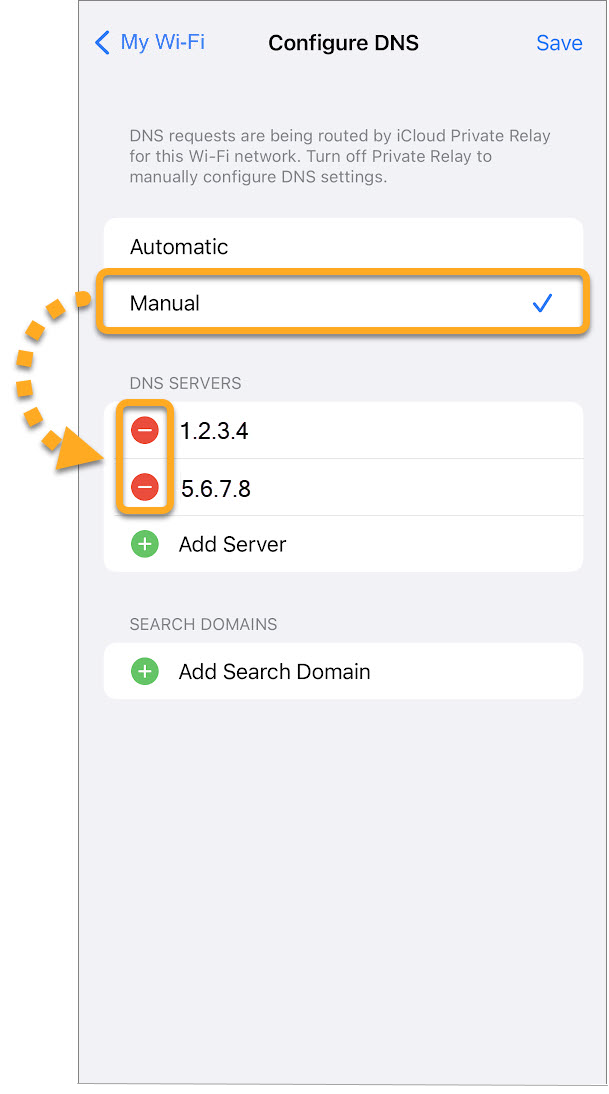The height and width of the screenshot is (1094, 609).
Task: Go back via the My Wi-Fi label
Action: [x=162, y=42]
